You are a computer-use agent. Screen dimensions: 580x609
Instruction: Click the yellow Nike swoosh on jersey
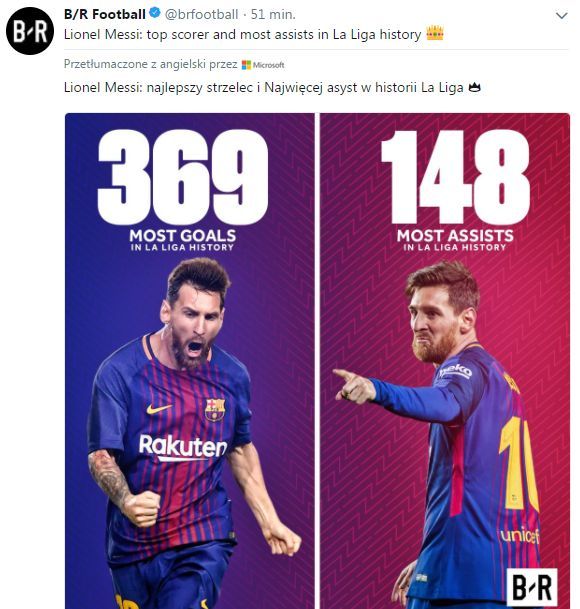click(159, 409)
